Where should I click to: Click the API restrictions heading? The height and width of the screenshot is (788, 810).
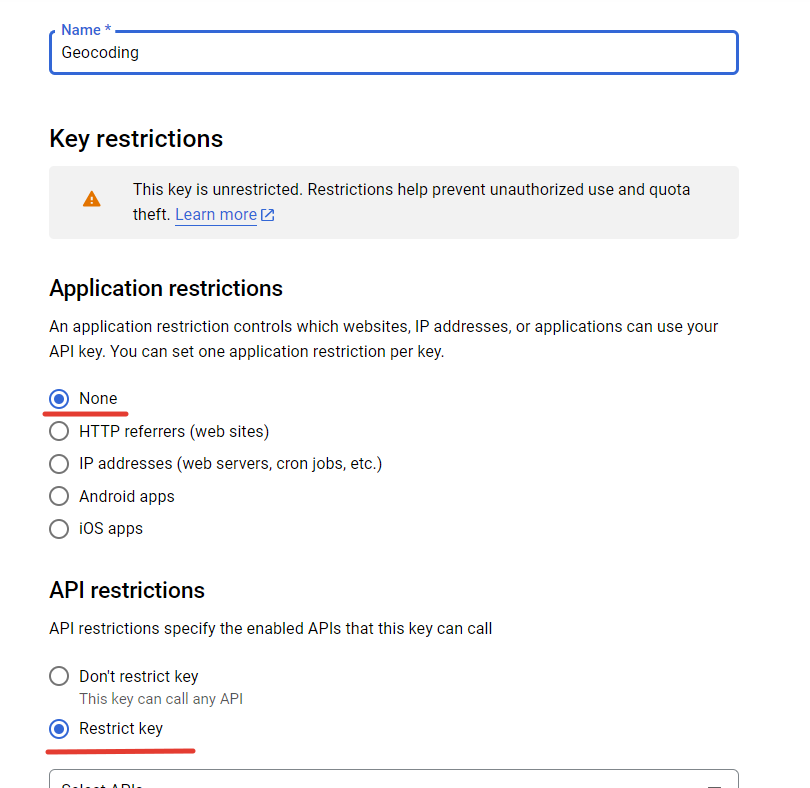(127, 590)
